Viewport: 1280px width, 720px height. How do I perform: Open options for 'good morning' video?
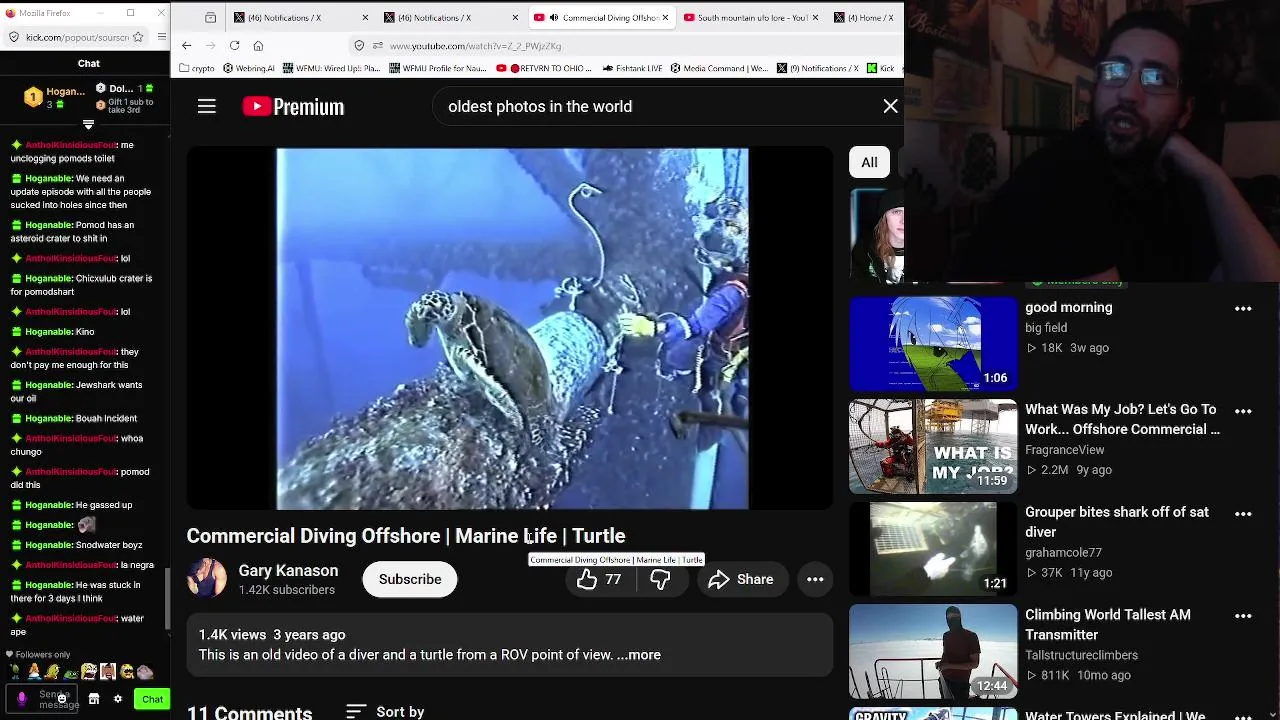click(1243, 308)
